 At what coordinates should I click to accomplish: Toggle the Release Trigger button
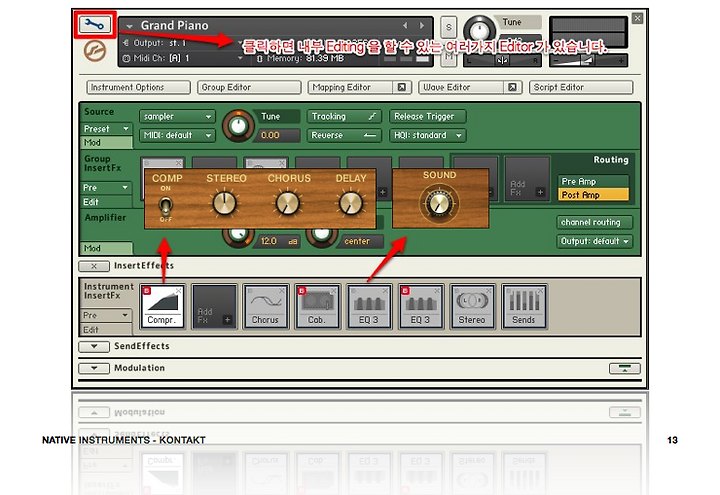tap(428, 117)
